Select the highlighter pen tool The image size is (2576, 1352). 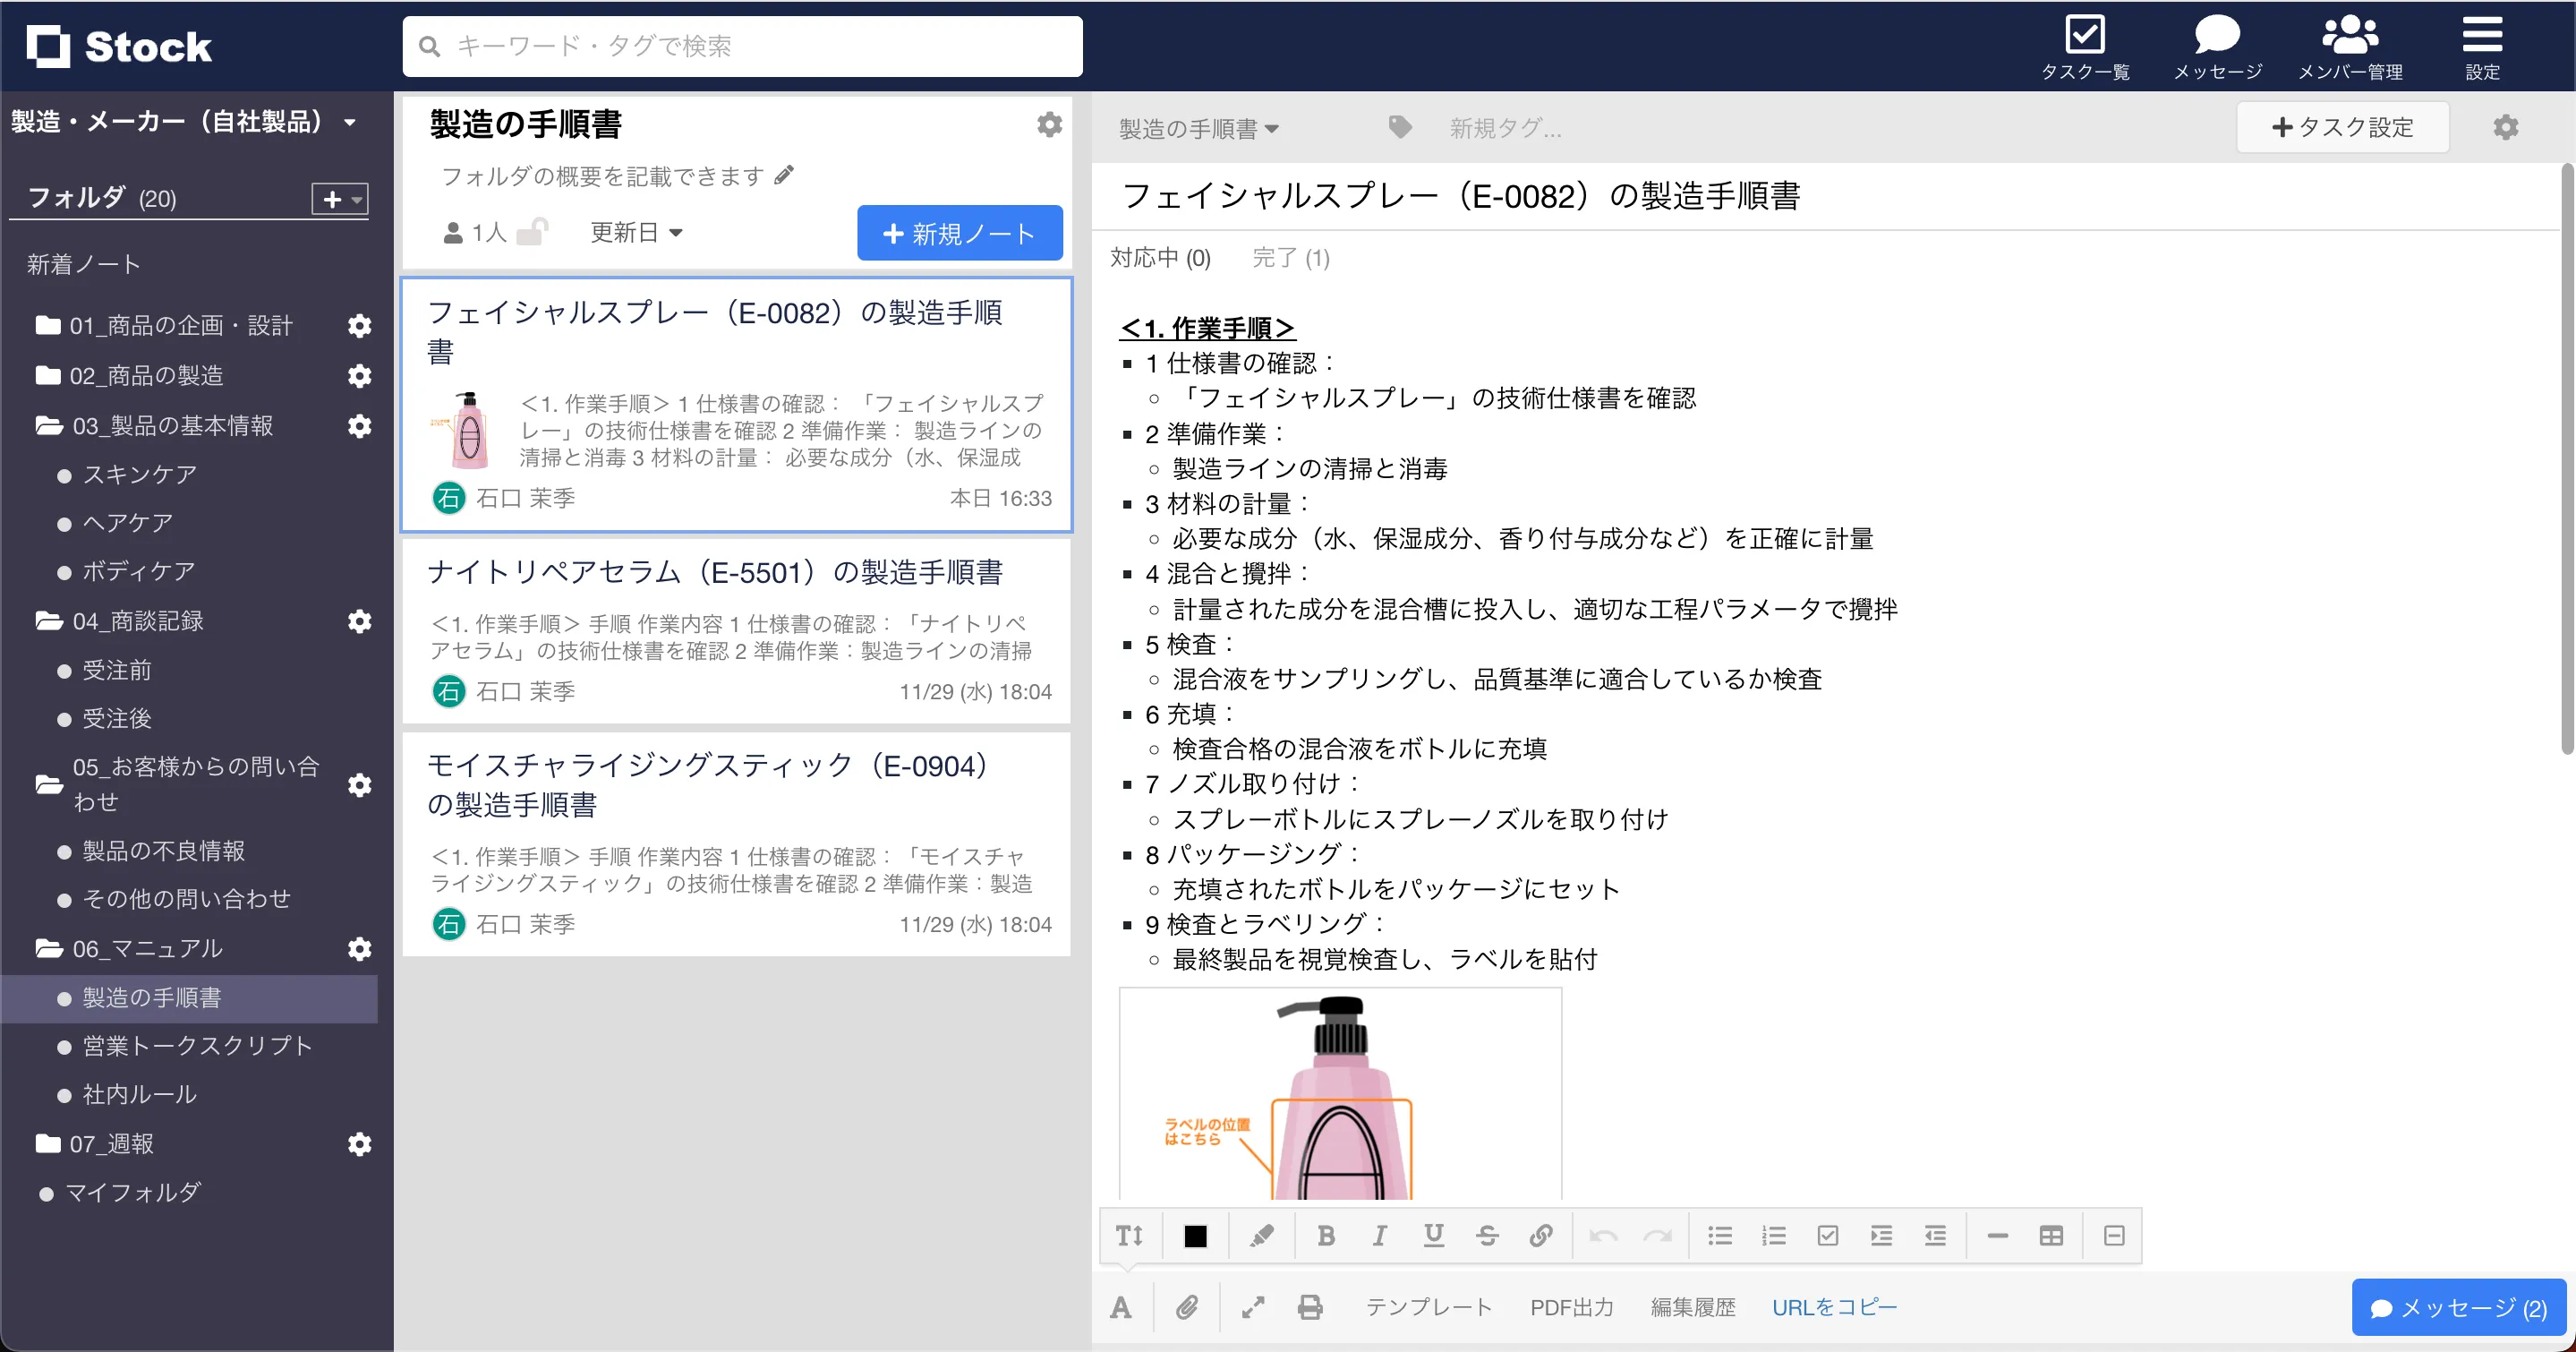click(1261, 1235)
